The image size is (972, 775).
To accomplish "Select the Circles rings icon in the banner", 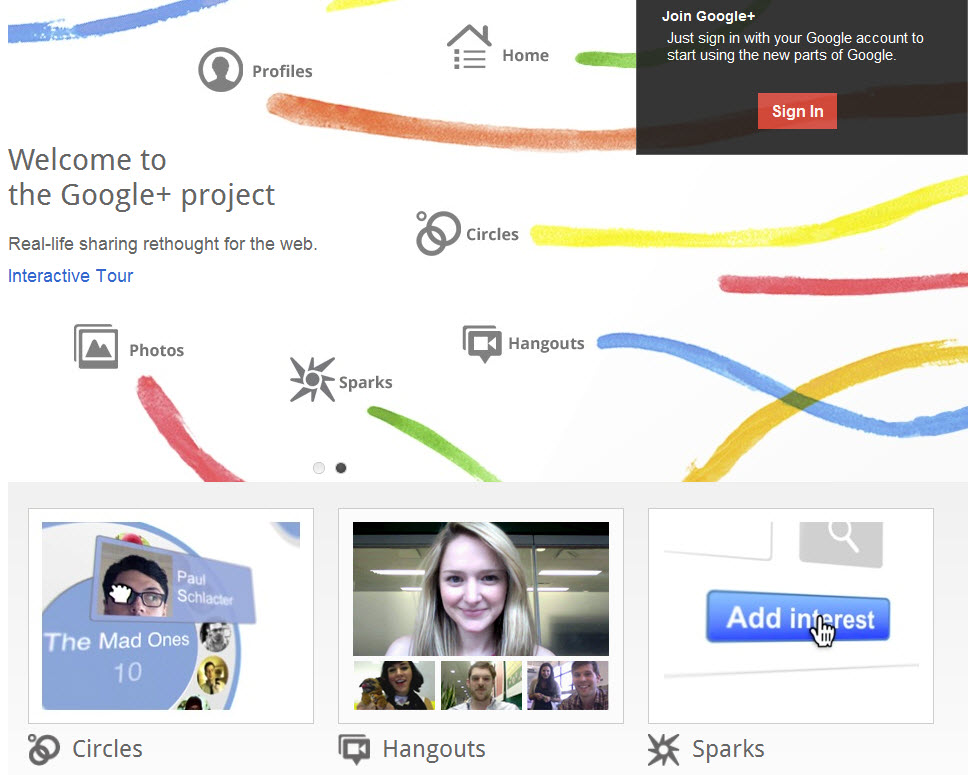I will click(438, 233).
